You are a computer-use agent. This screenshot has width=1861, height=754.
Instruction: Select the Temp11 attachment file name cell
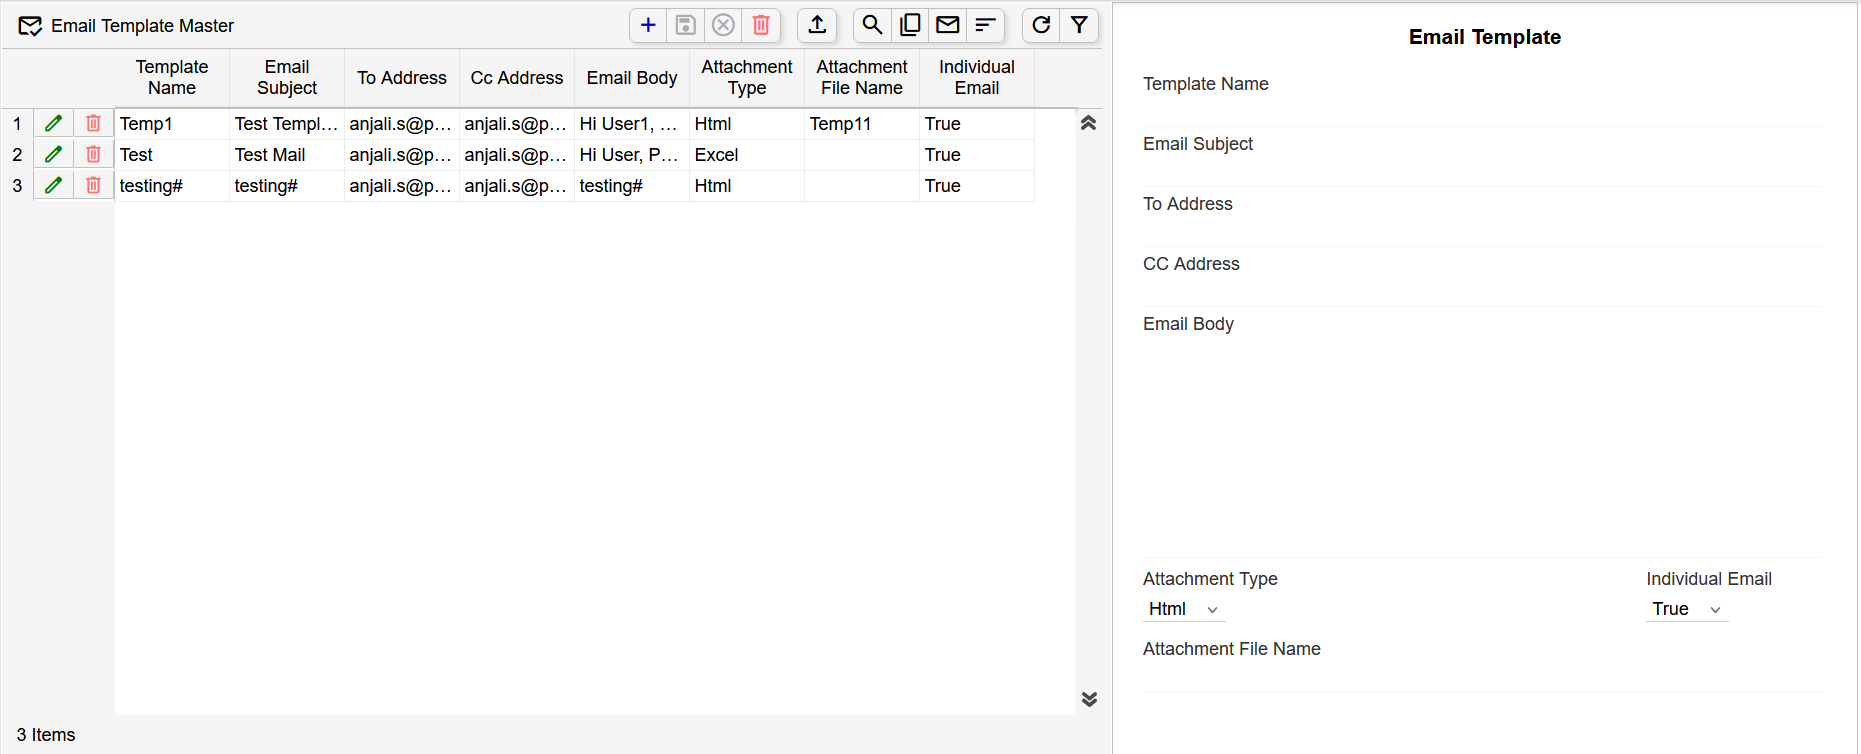point(862,124)
